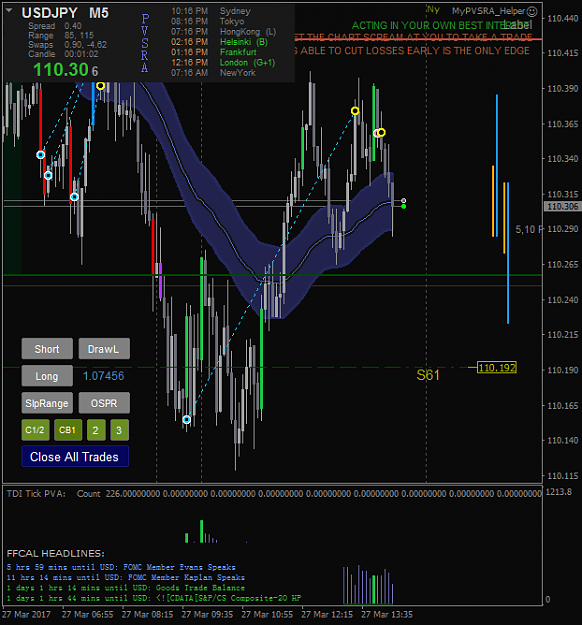The image size is (582, 625).
Task: Click the 110.306 current price tag
Action: coord(562,206)
